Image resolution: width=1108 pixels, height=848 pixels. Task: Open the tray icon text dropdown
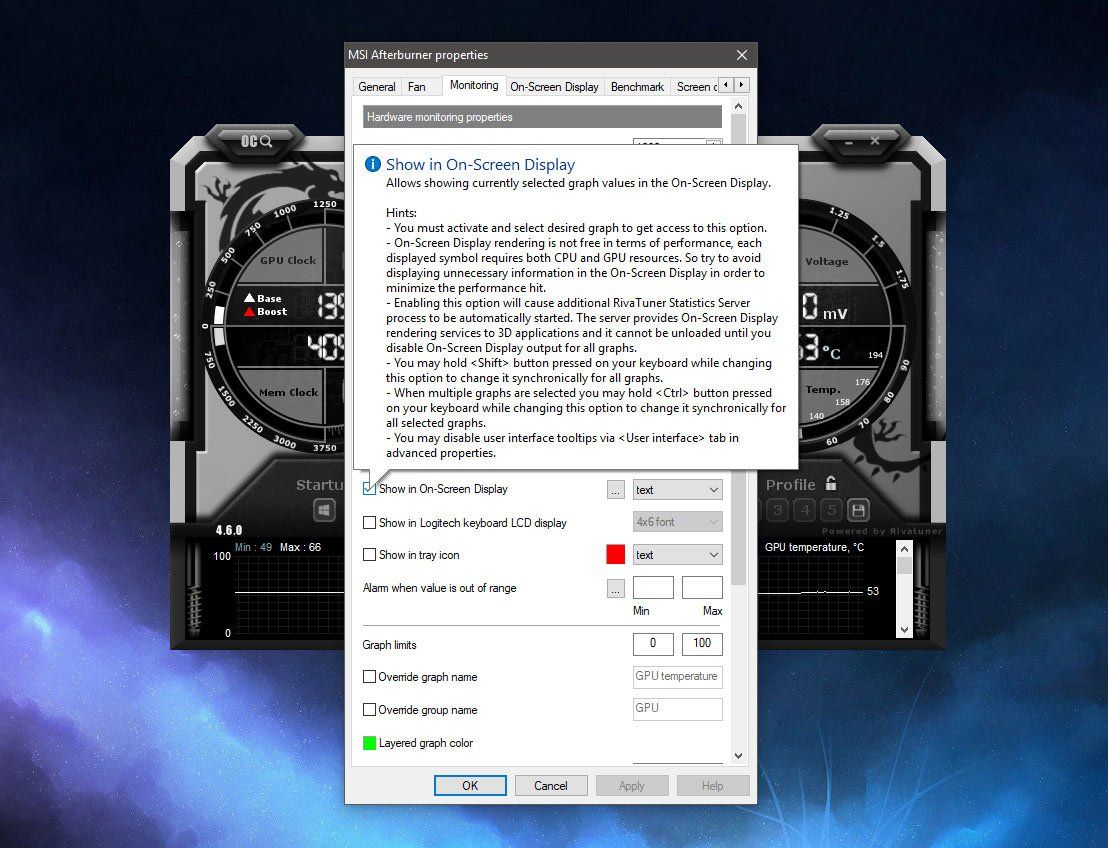tap(678, 555)
